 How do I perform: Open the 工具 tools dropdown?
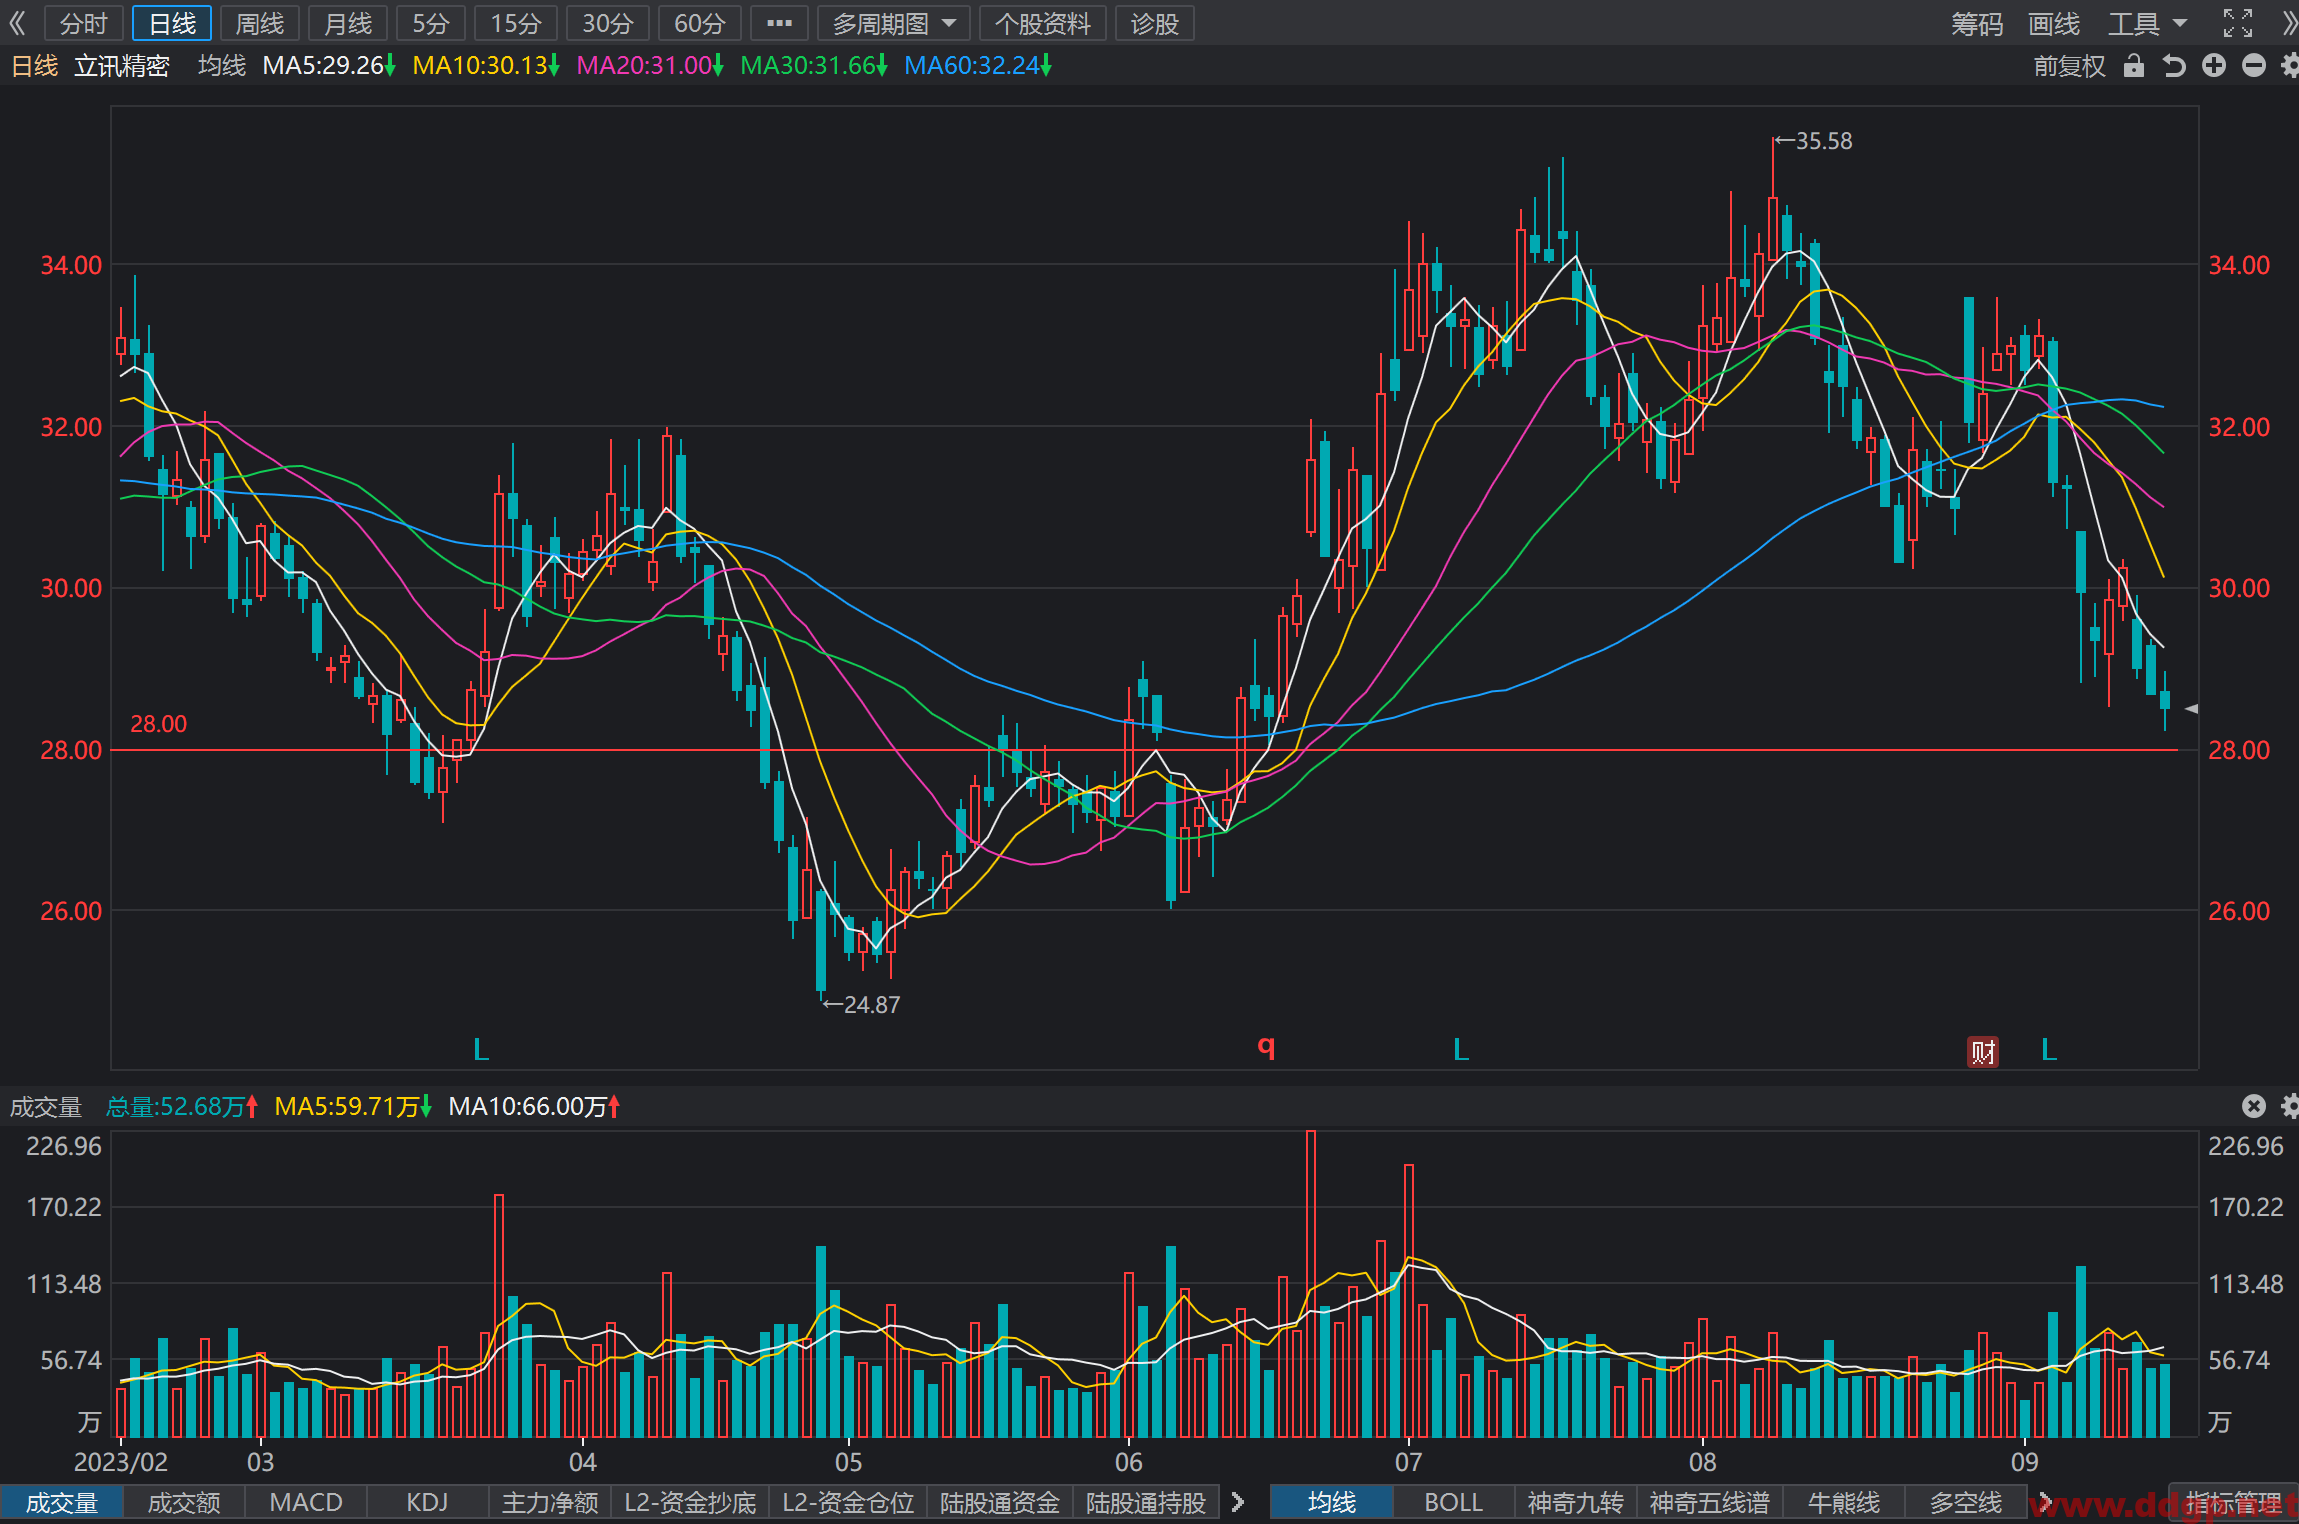tap(2147, 23)
